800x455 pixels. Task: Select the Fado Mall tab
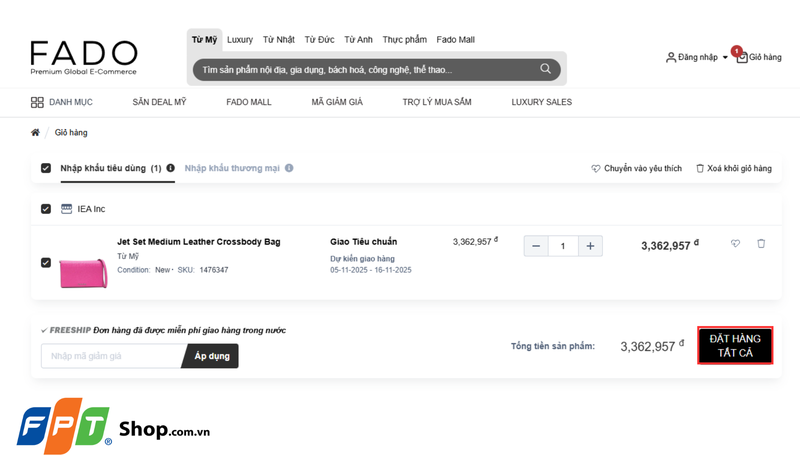456,40
